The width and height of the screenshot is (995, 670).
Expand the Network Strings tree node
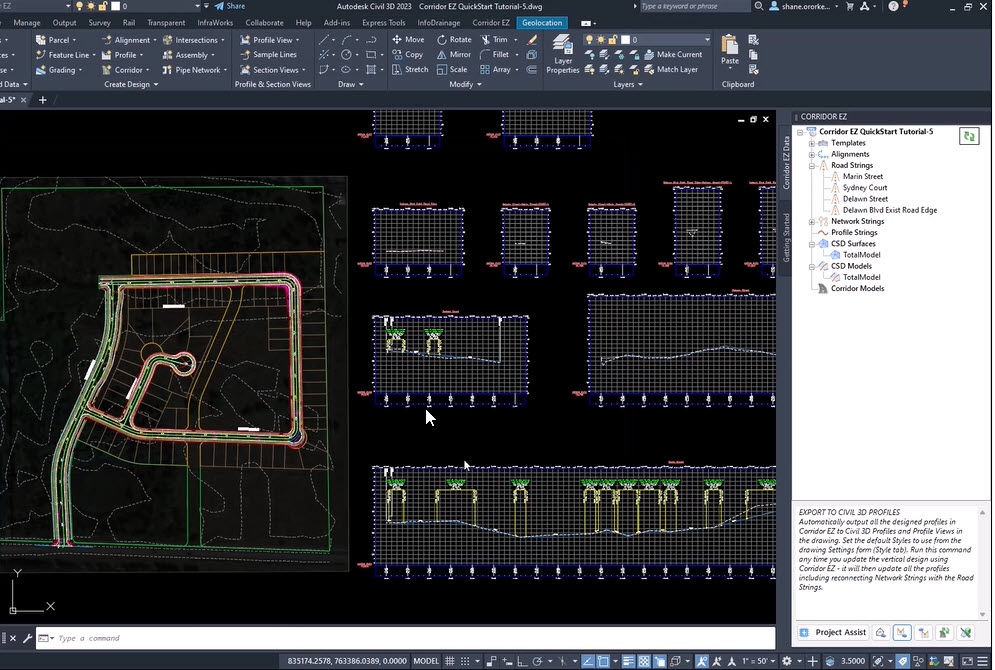812,221
